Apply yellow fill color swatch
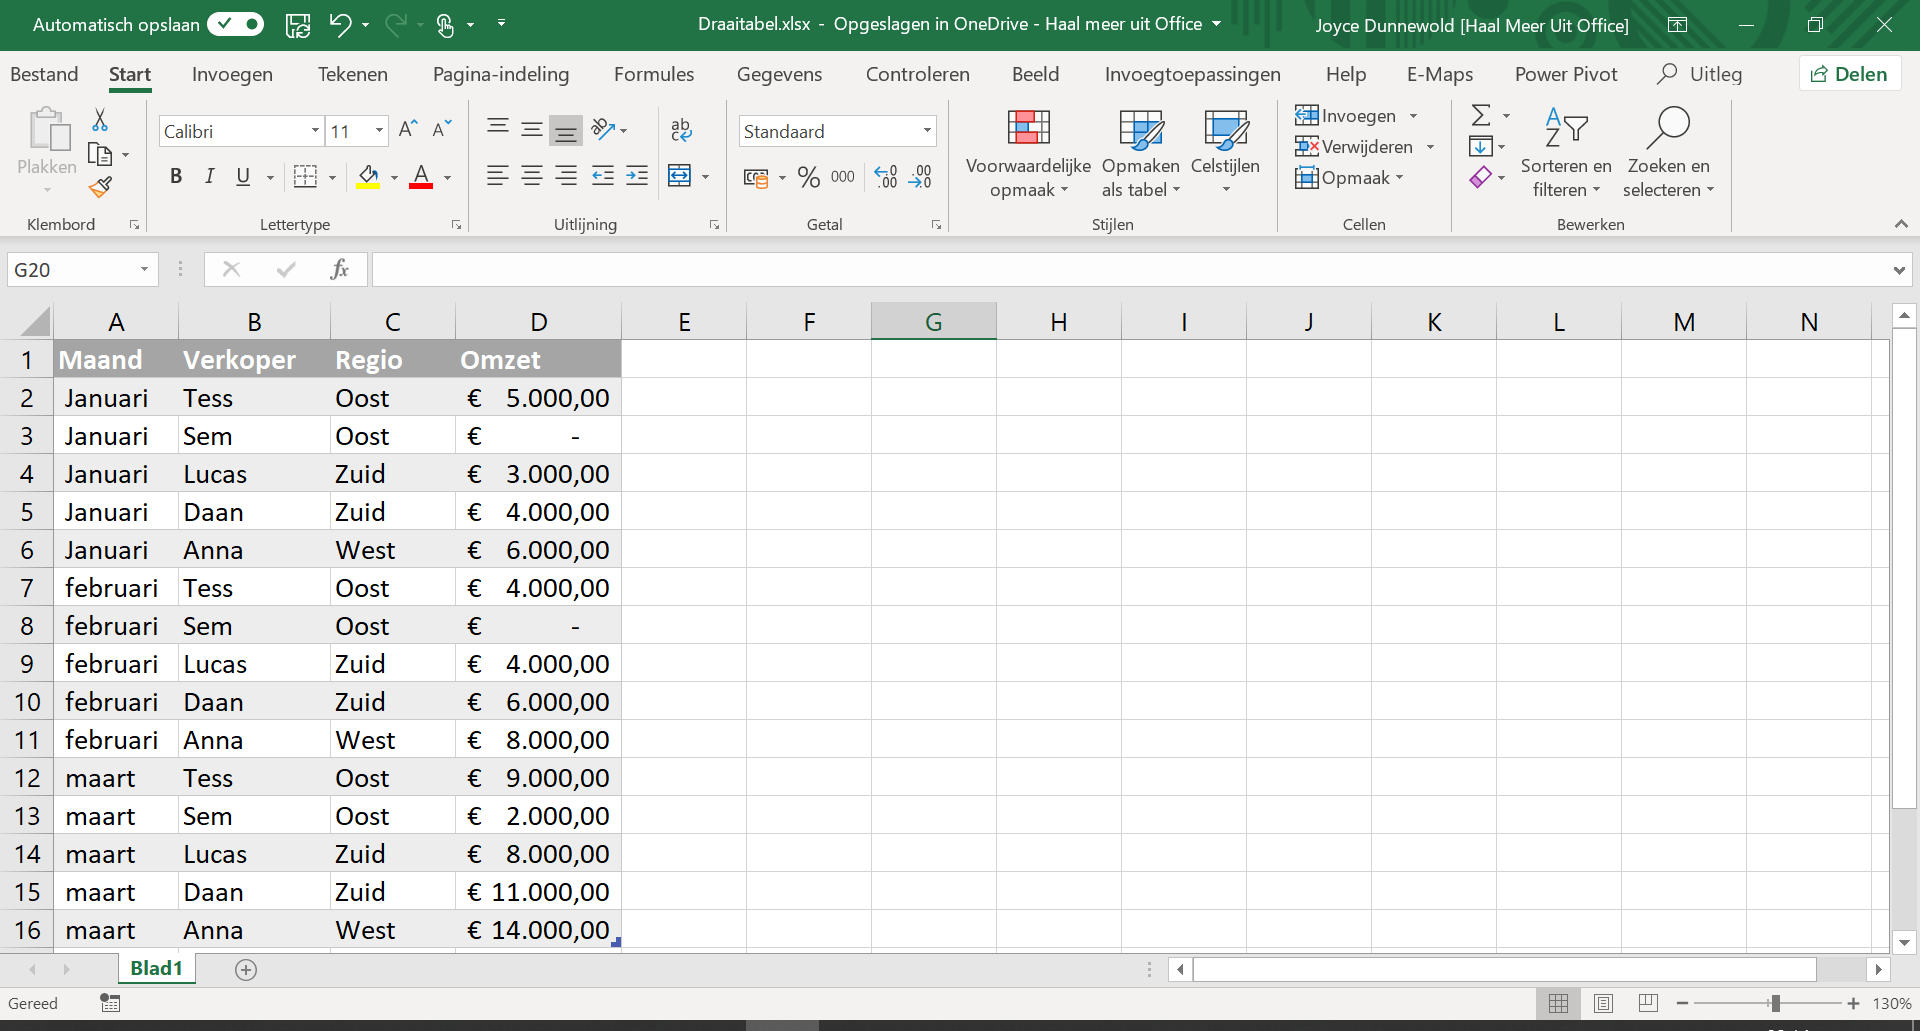The image size is (1920, 1031). coord(368,177)
